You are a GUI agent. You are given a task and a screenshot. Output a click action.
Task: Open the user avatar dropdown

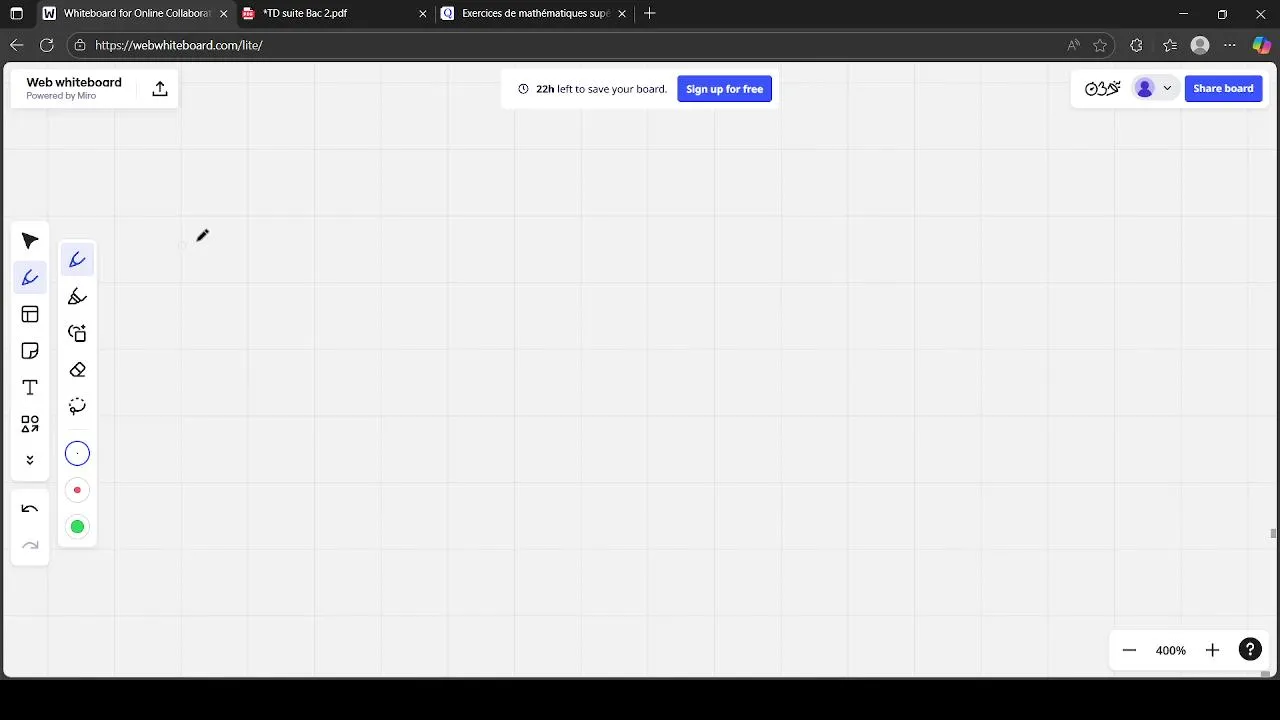click(x=1154, y=88)
